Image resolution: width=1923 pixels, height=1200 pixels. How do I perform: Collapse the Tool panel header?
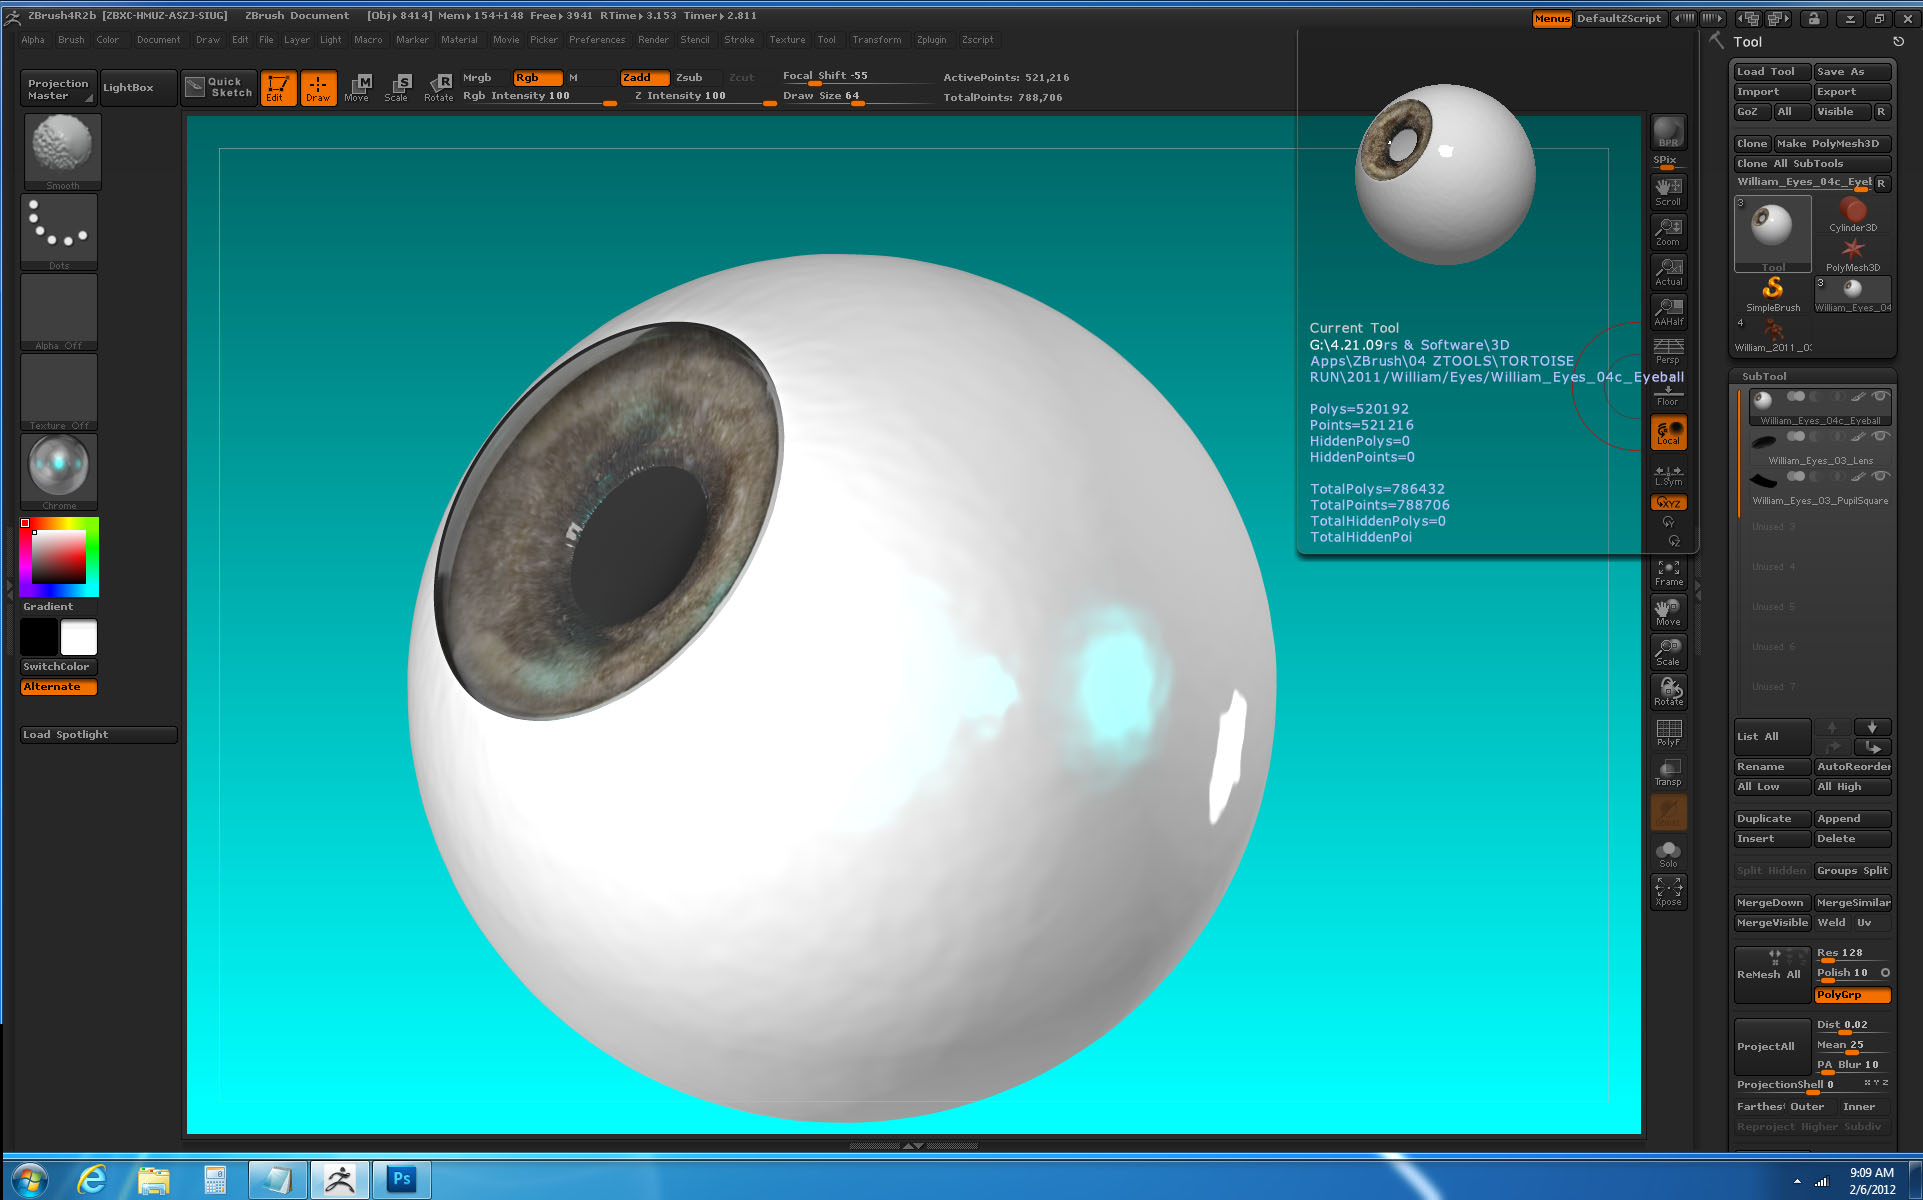(x=1746, y=42)
